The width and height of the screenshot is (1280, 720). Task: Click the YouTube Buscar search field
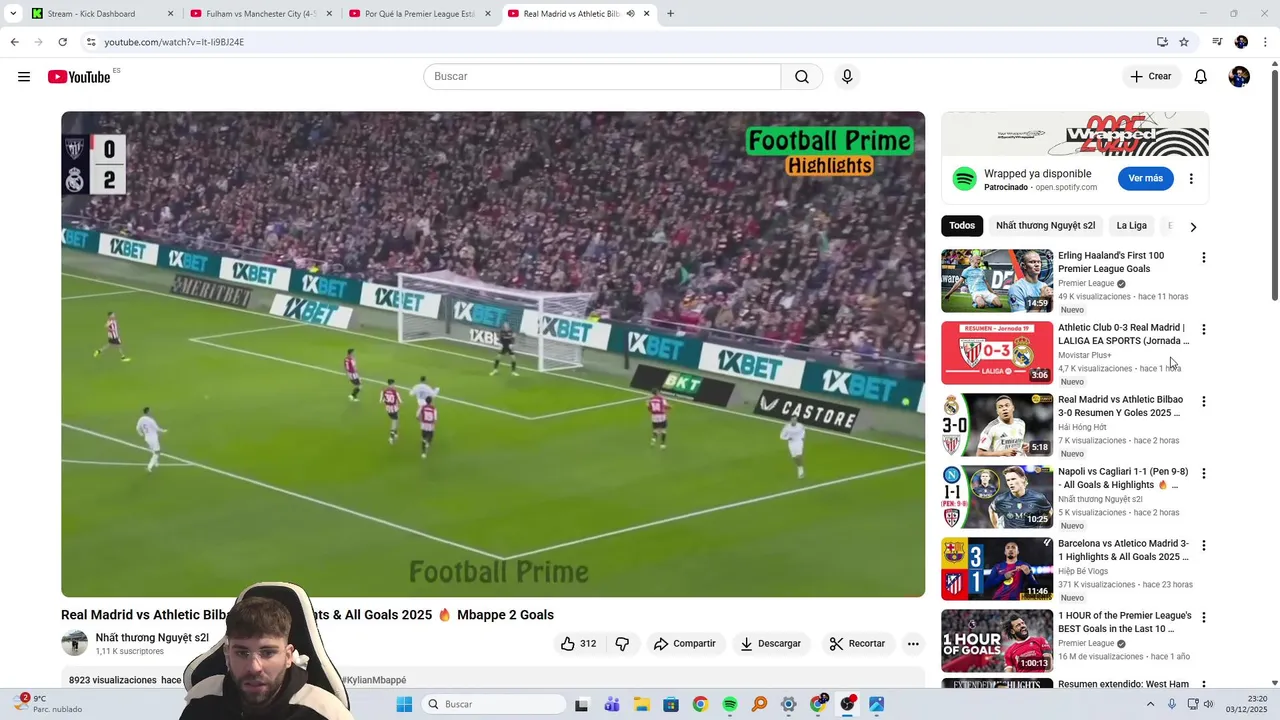[602, 77]
